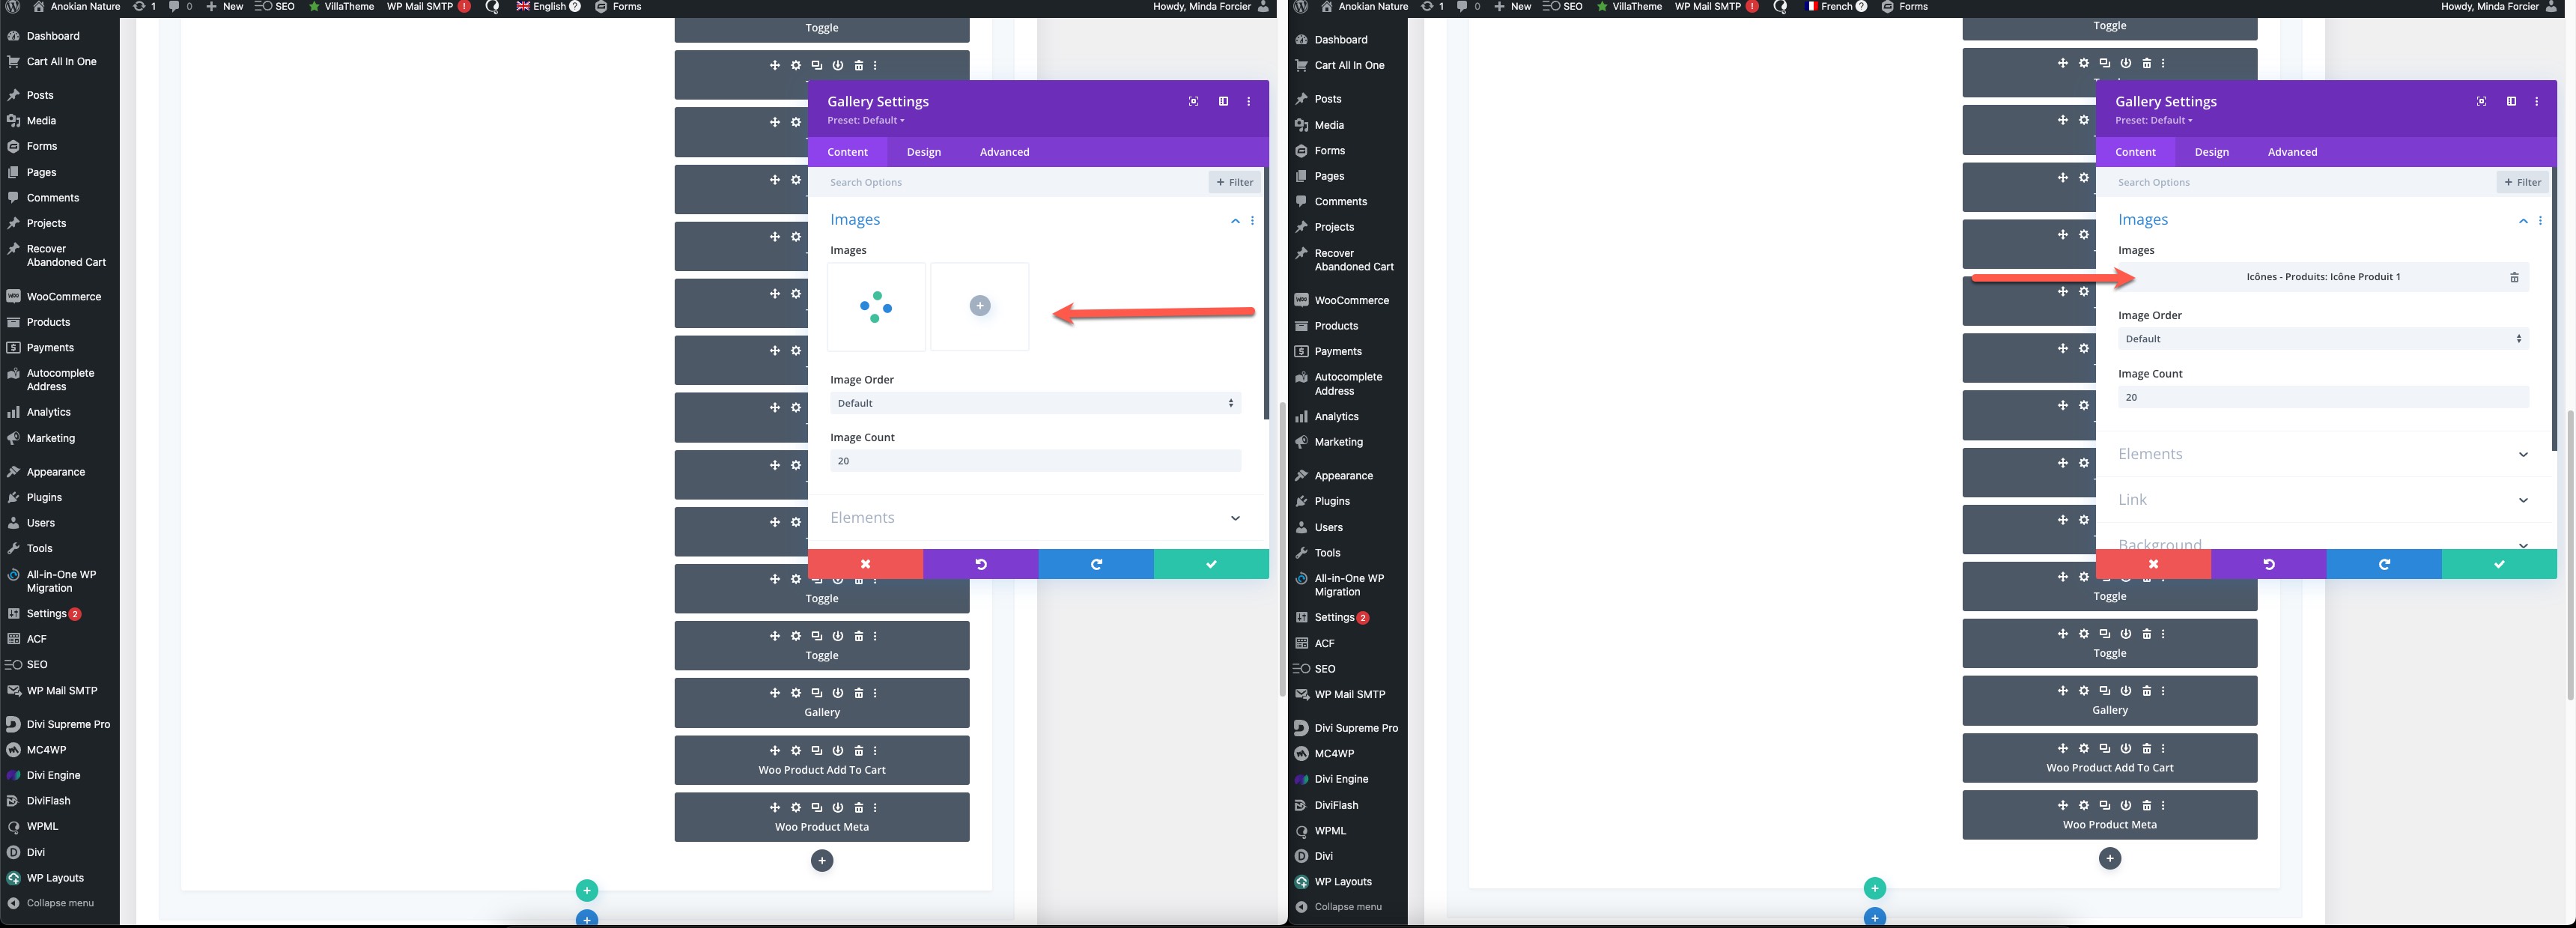Switch to Design tab in English window
Screen dimensions: 2576x928
point(924,152)
